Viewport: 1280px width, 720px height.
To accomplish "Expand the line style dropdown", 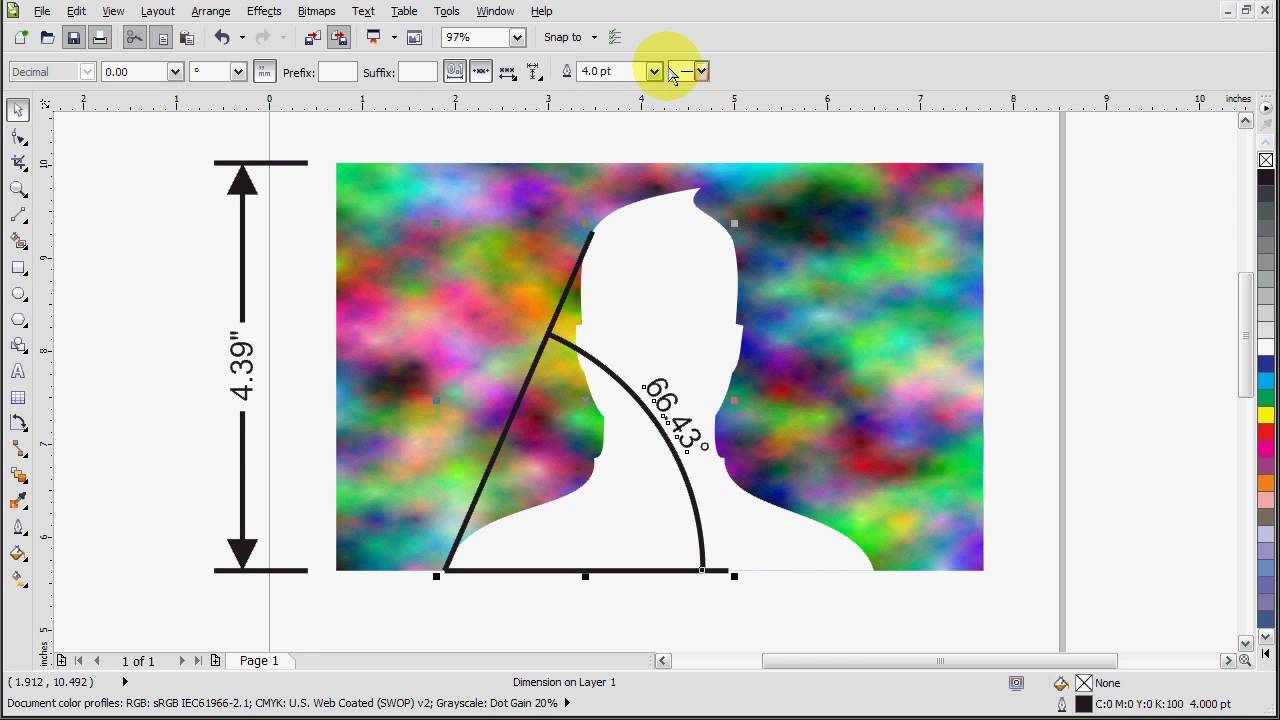I will click(x=702, y=71).
